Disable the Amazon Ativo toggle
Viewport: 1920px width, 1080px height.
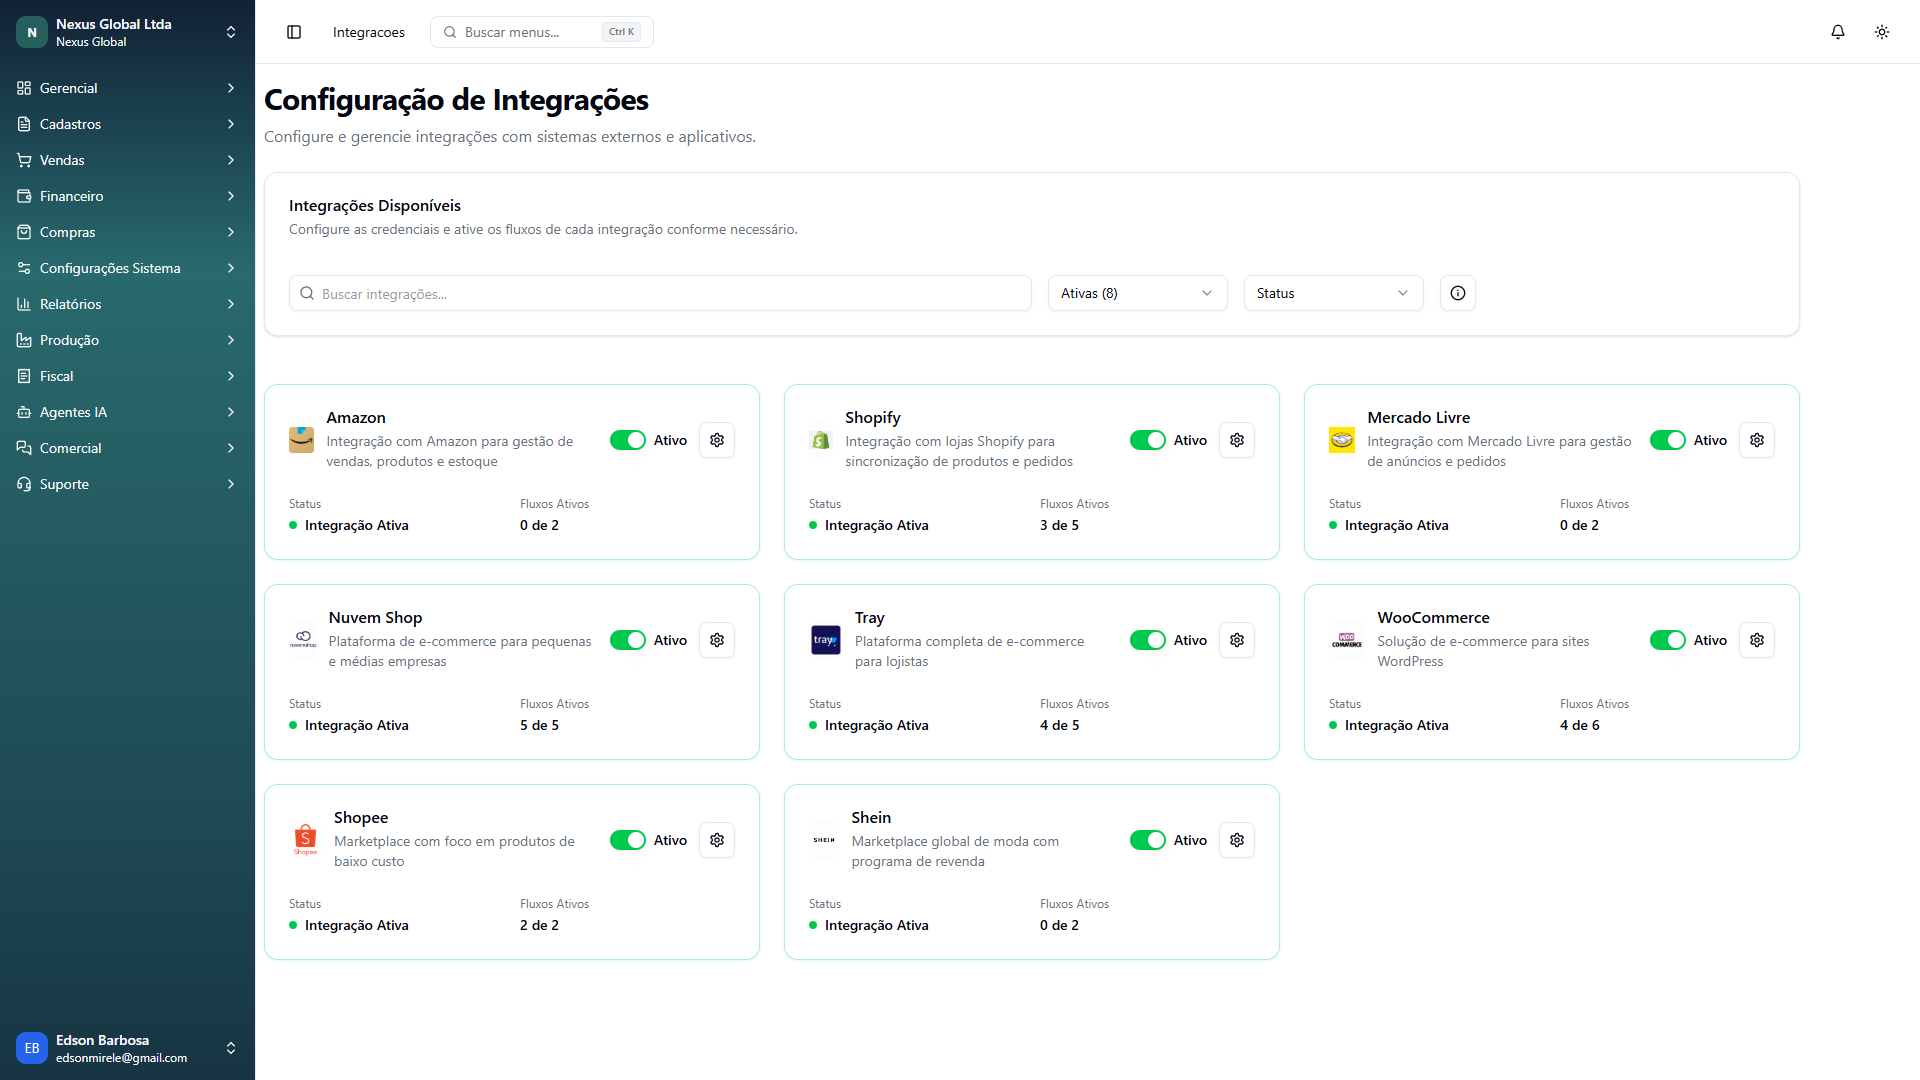point(628,440)
